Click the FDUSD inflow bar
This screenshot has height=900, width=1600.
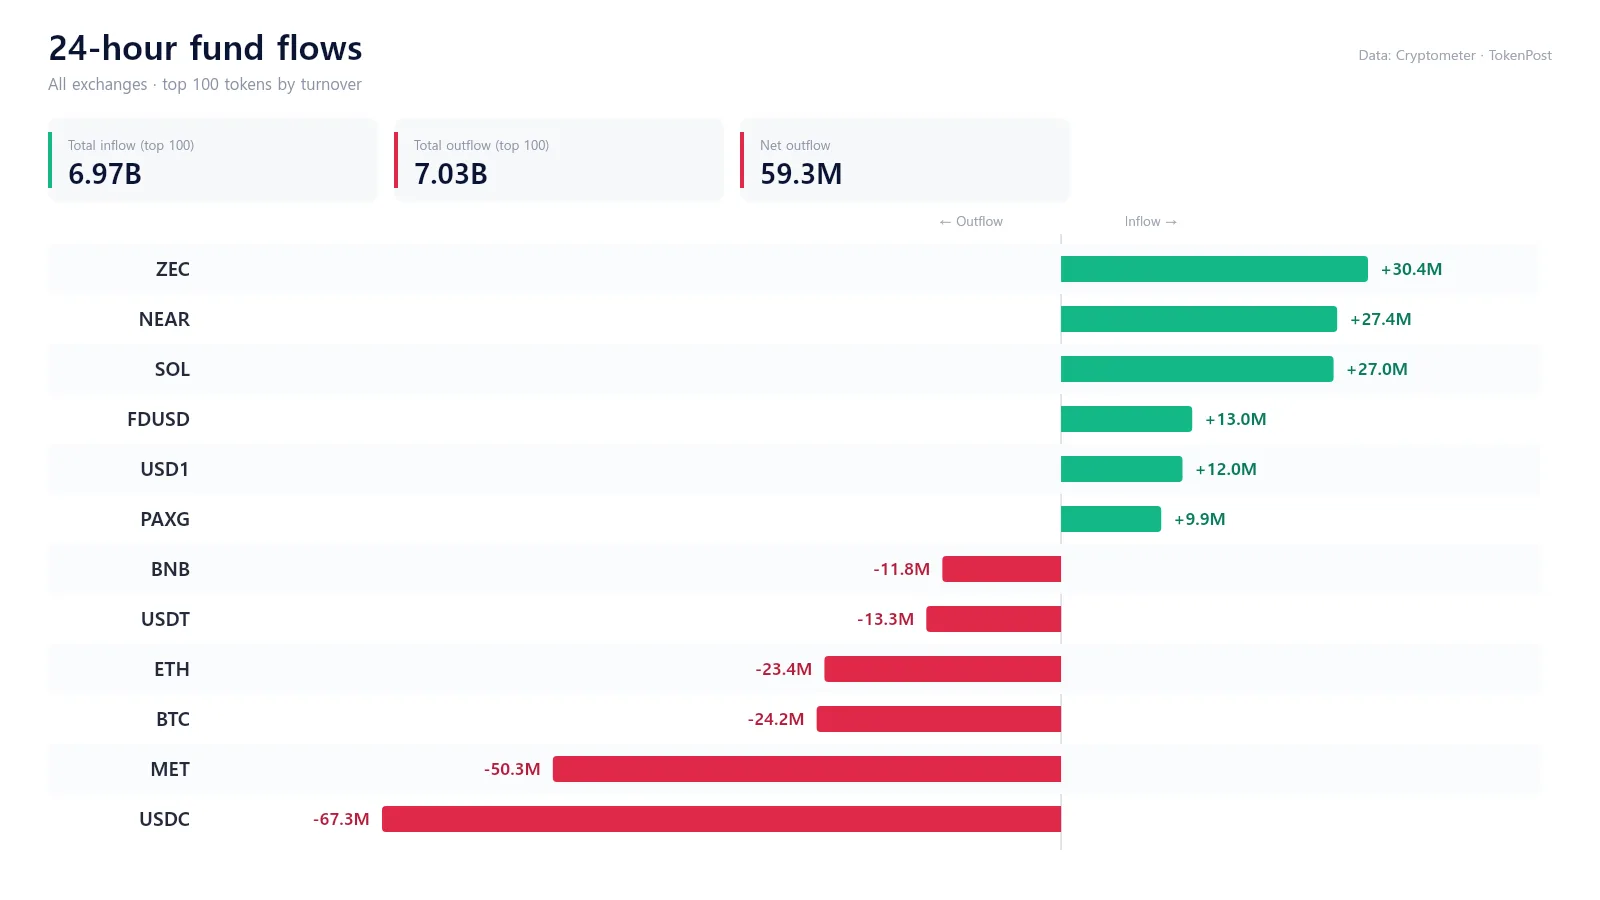click(x=1126, y=419)
